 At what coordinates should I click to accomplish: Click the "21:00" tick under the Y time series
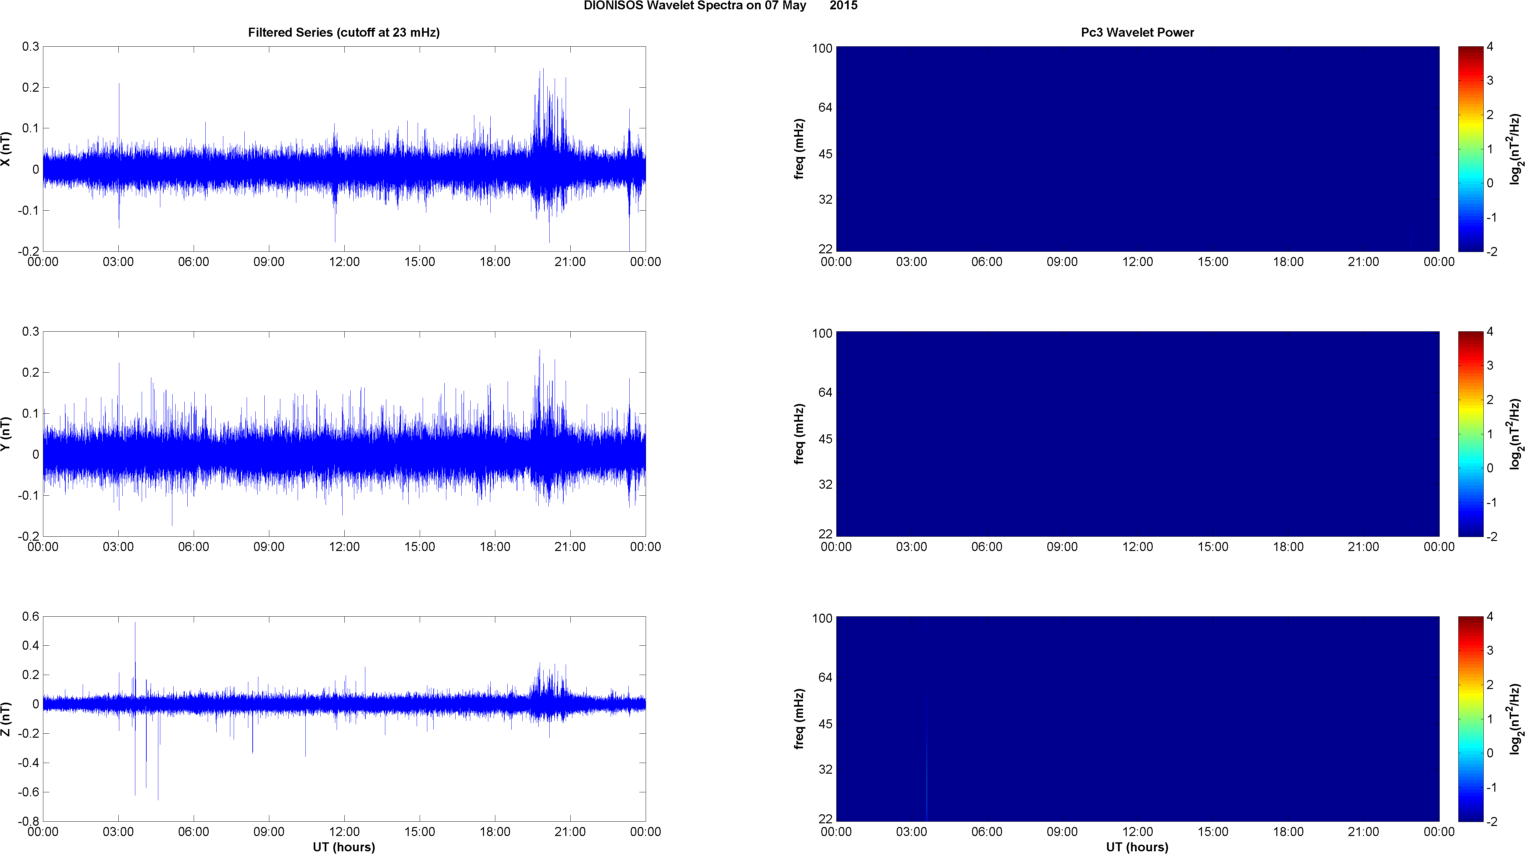[x=570, y=547]
